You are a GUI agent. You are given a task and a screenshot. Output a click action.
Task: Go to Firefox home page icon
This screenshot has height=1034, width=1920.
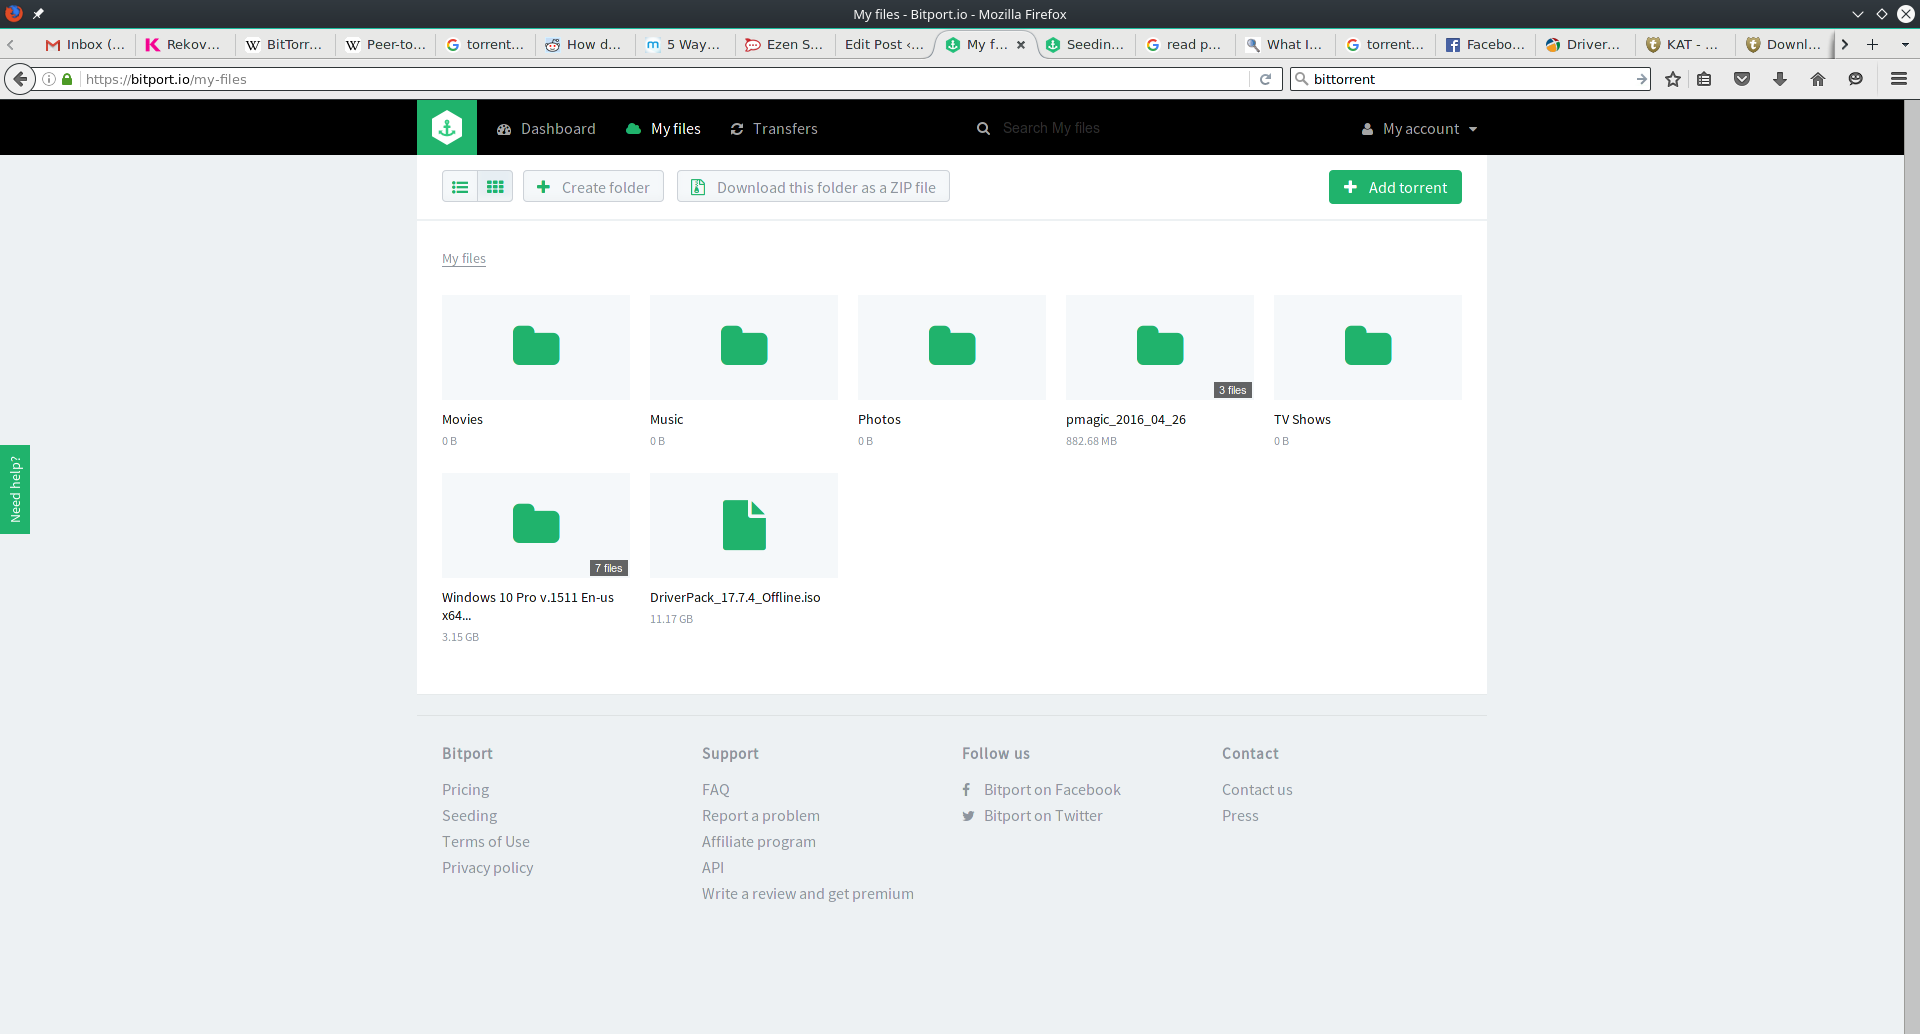(1818, 79)
